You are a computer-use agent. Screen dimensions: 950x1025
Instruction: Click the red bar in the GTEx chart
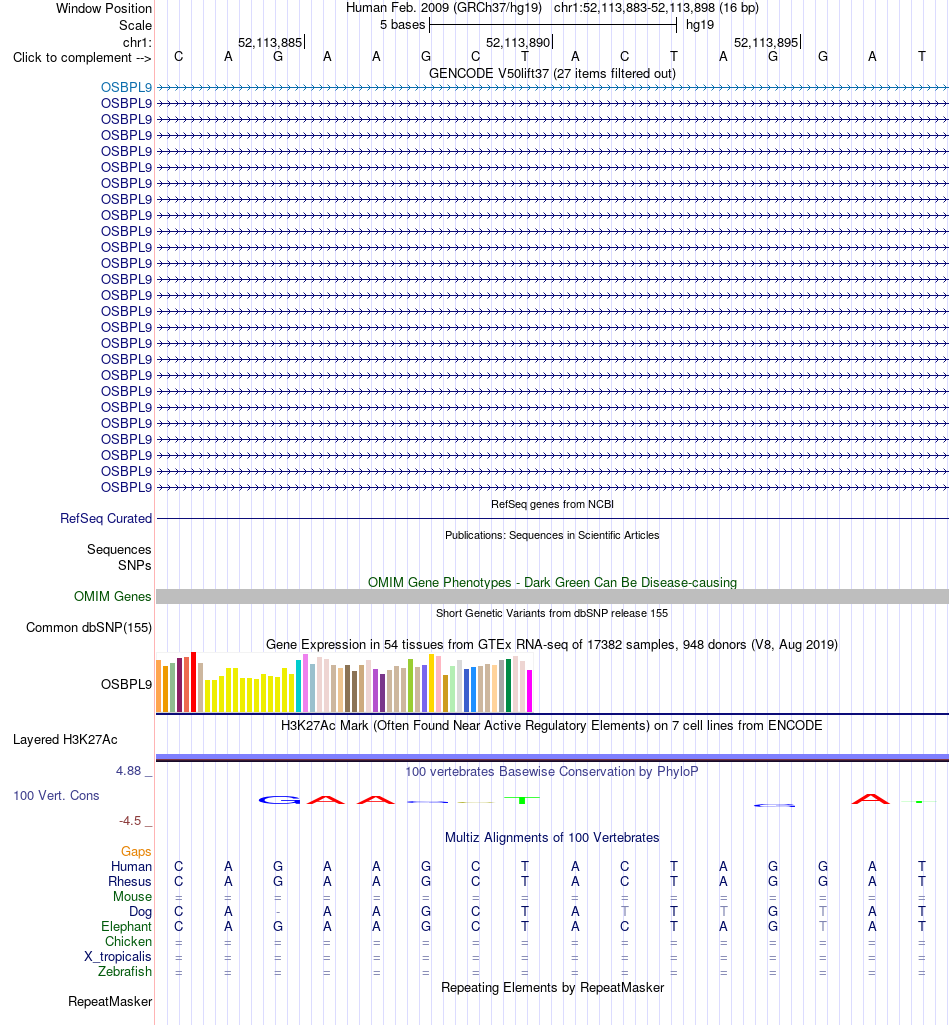(x=194, y=682)
